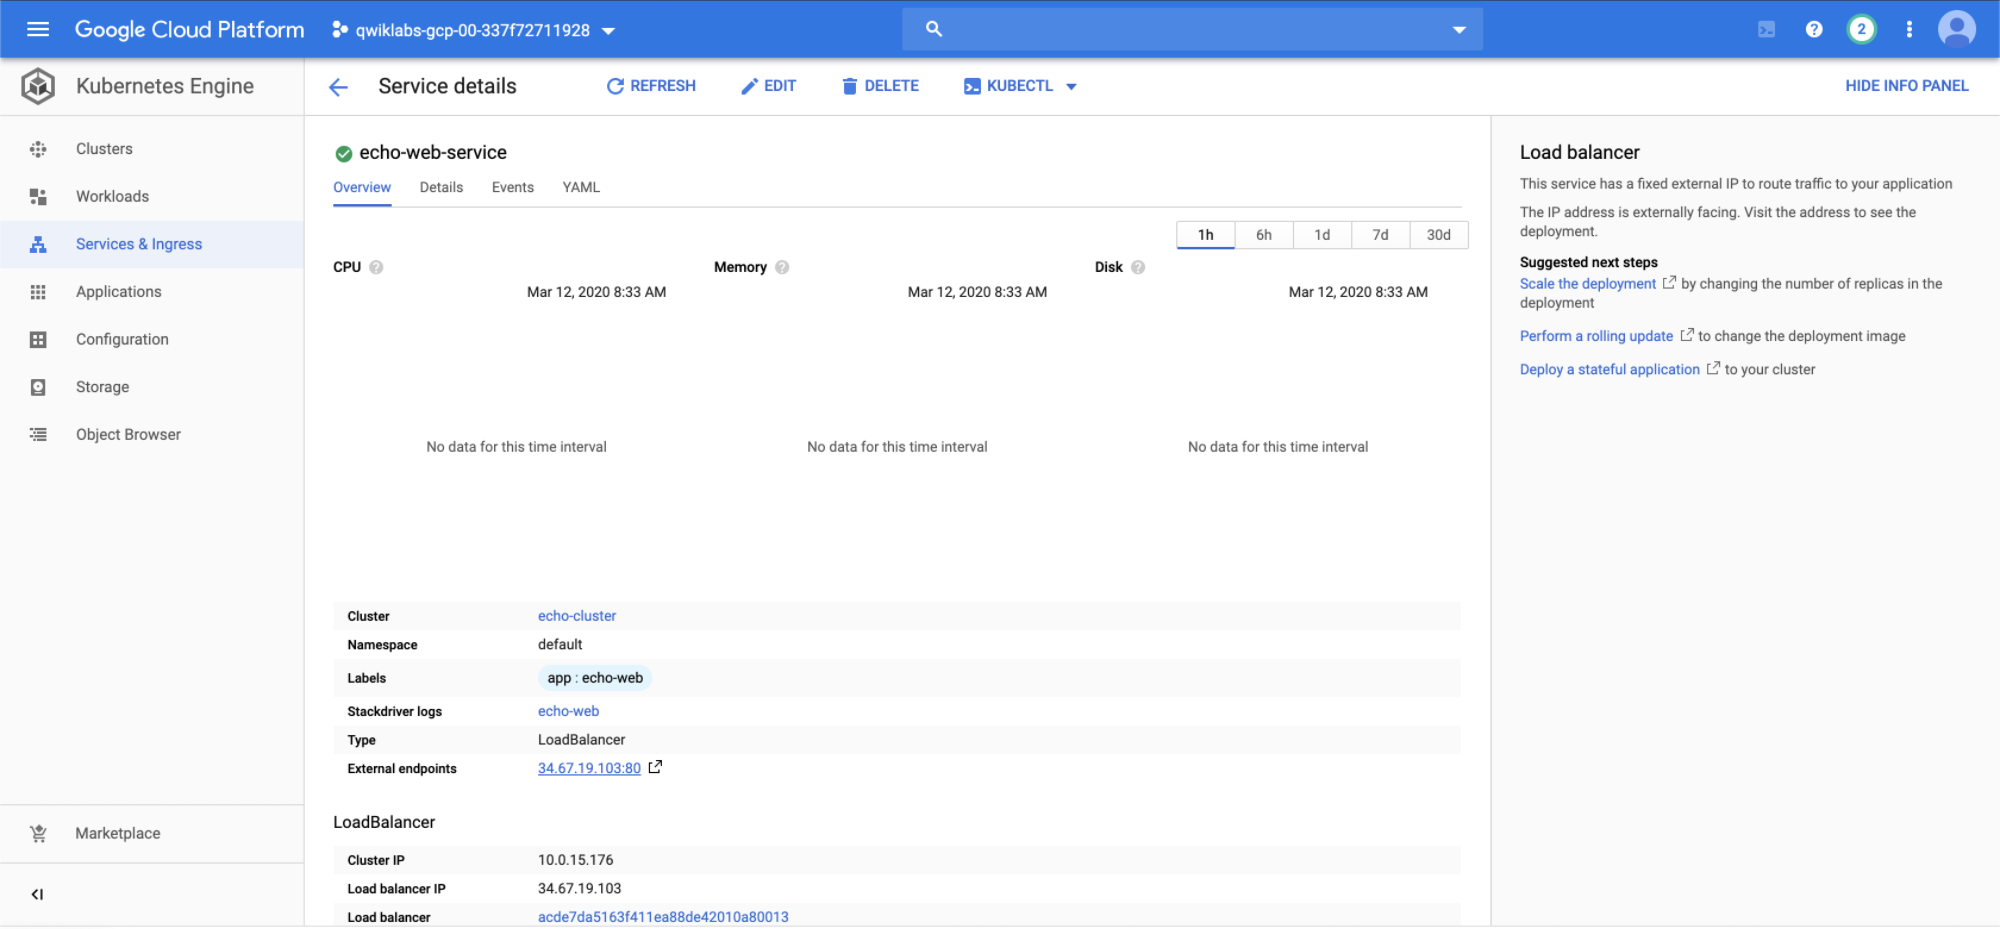This screenshot has width=2000, height=929.
Task: Click the CPU help info icon
Action: point(376,267)
